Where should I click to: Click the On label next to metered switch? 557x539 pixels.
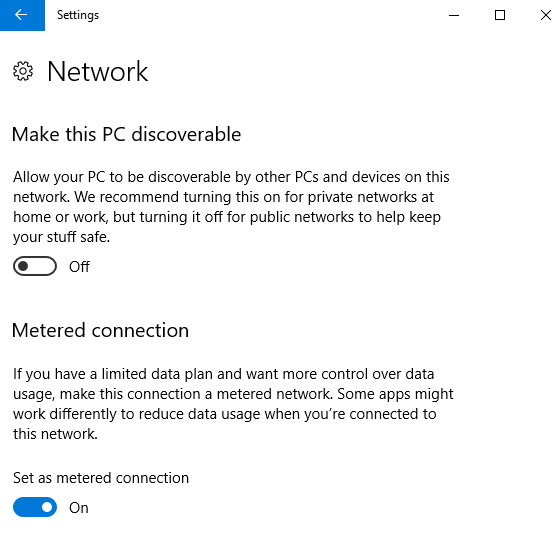point(79,508)
